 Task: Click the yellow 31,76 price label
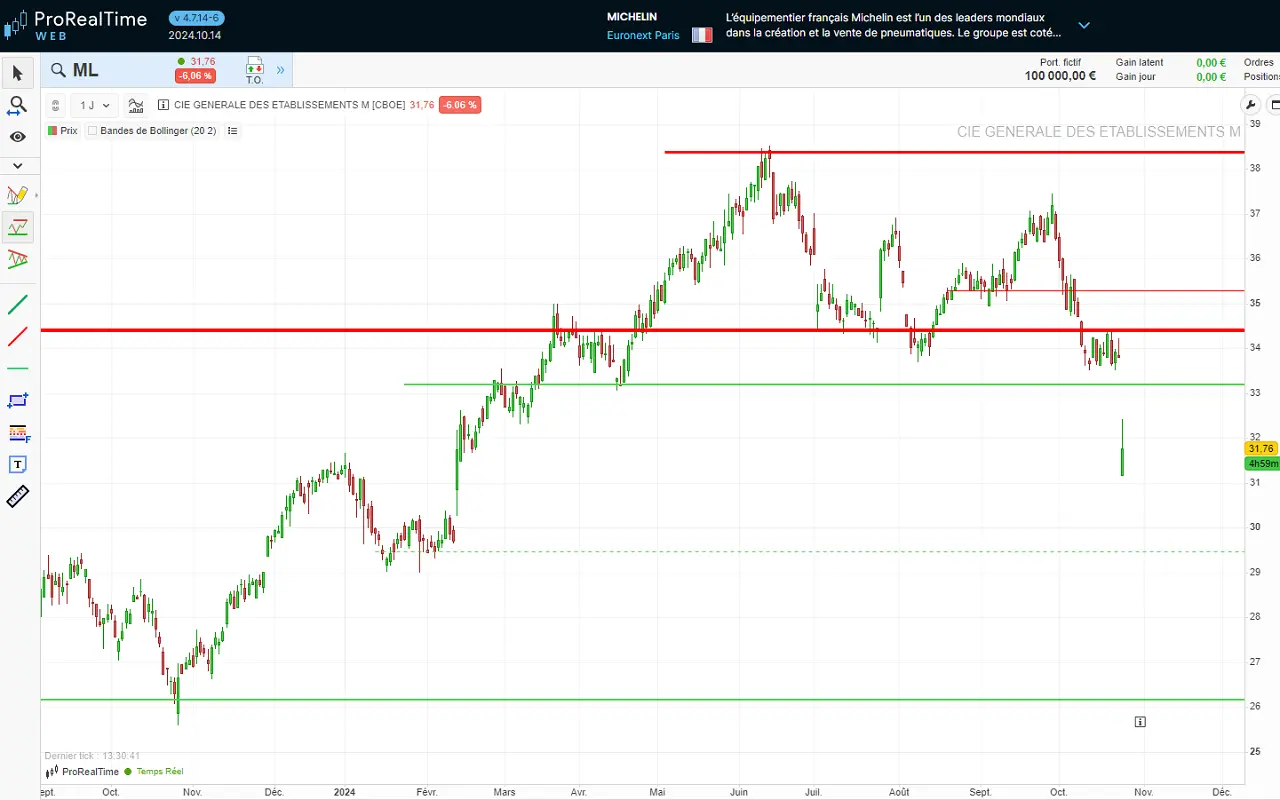1261,449
